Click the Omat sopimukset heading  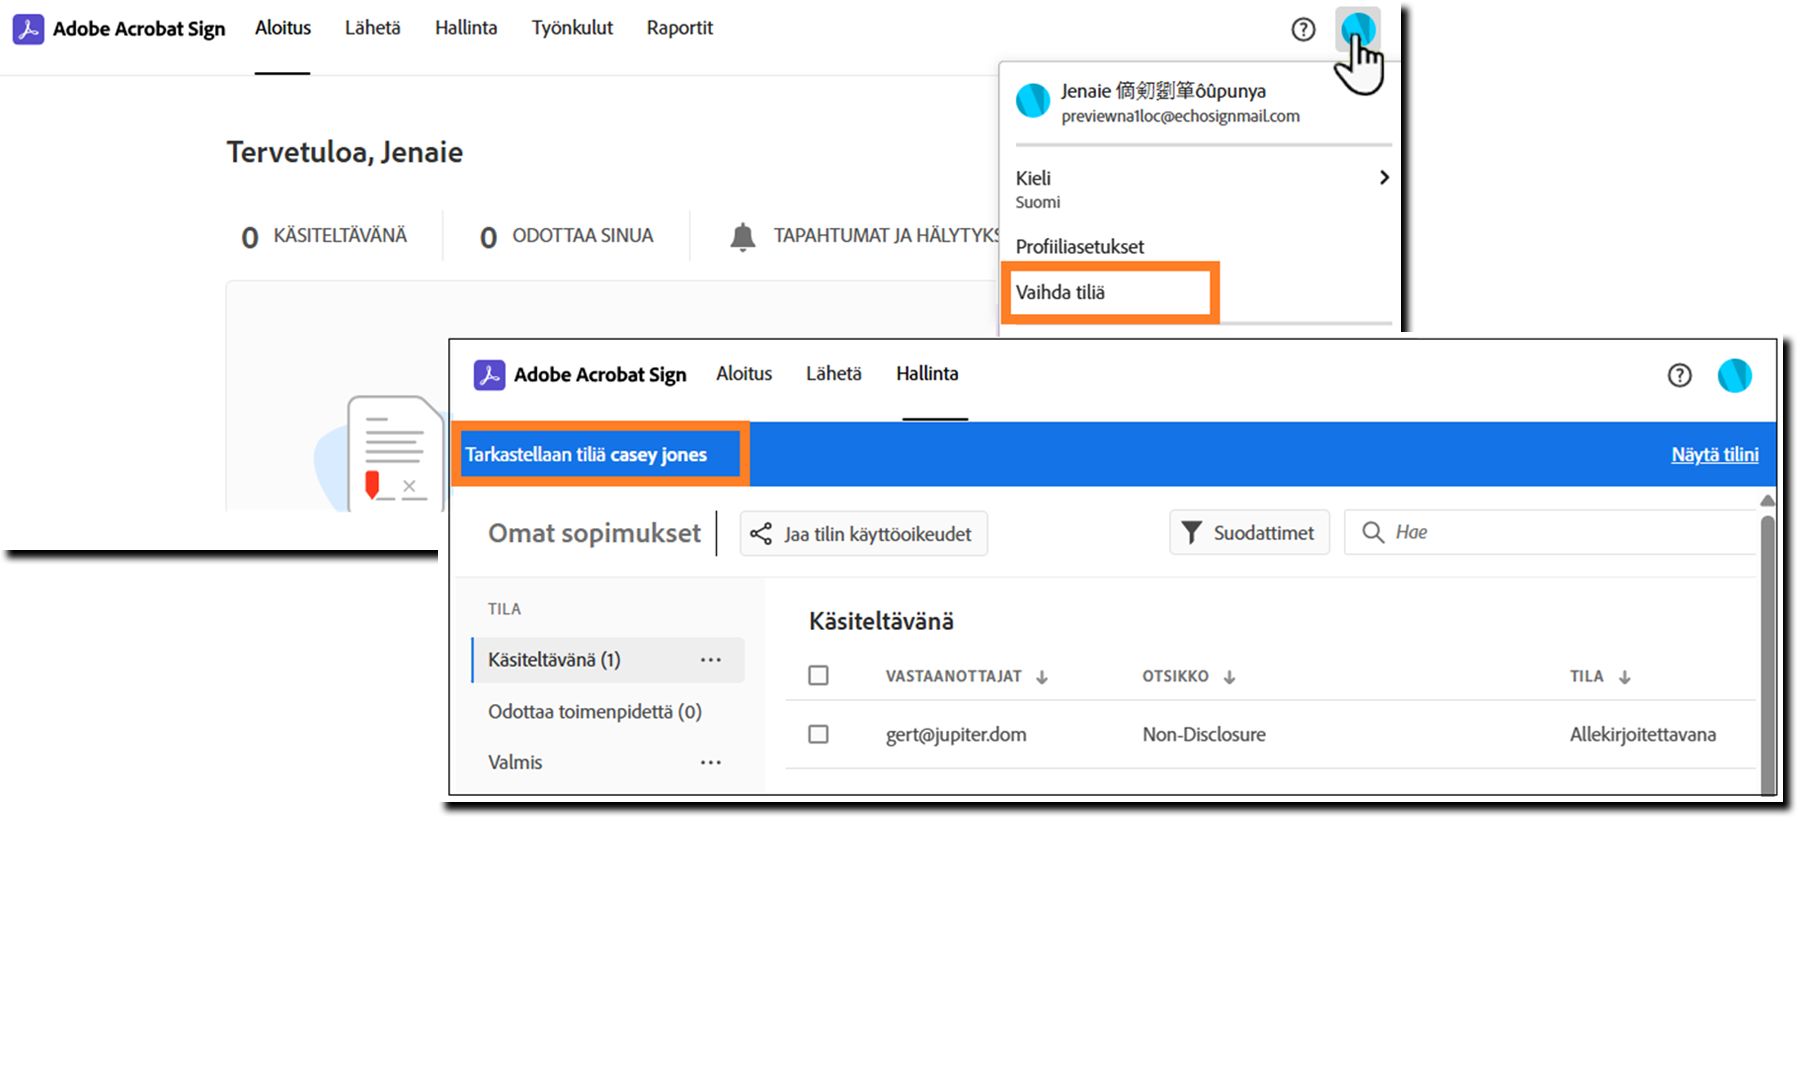coord(594,533)
